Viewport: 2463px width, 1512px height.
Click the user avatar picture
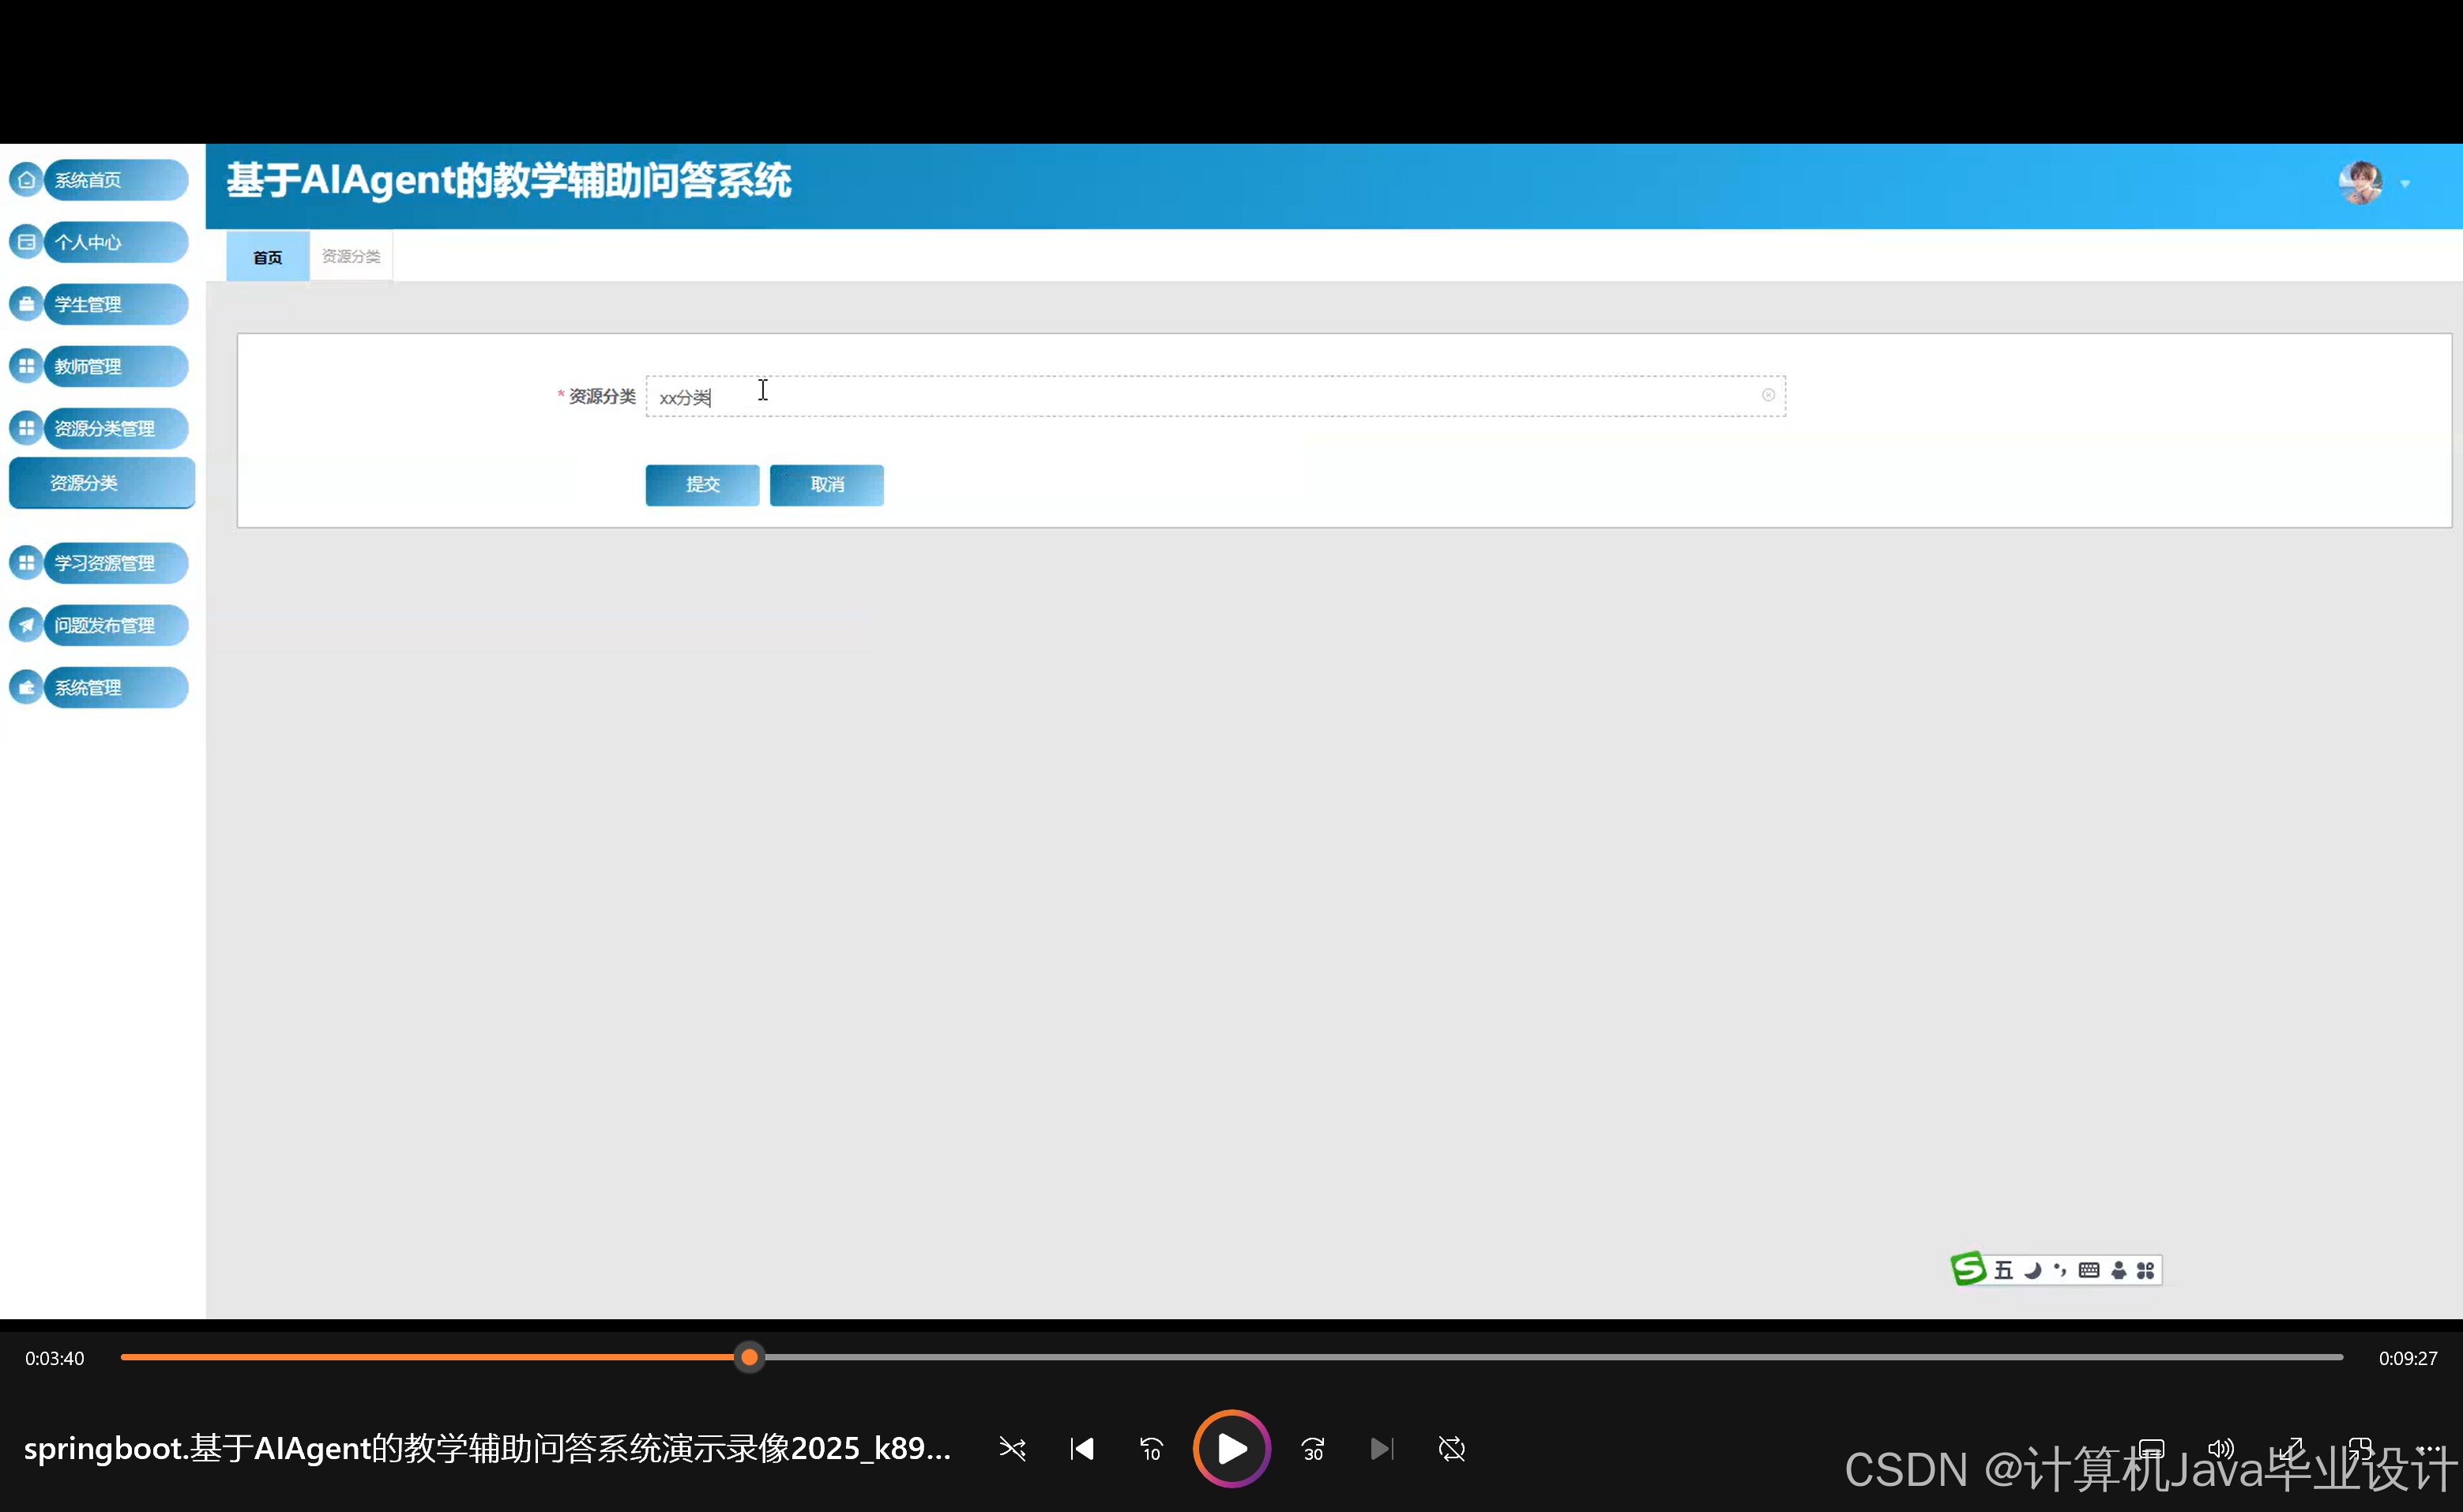2361,183
